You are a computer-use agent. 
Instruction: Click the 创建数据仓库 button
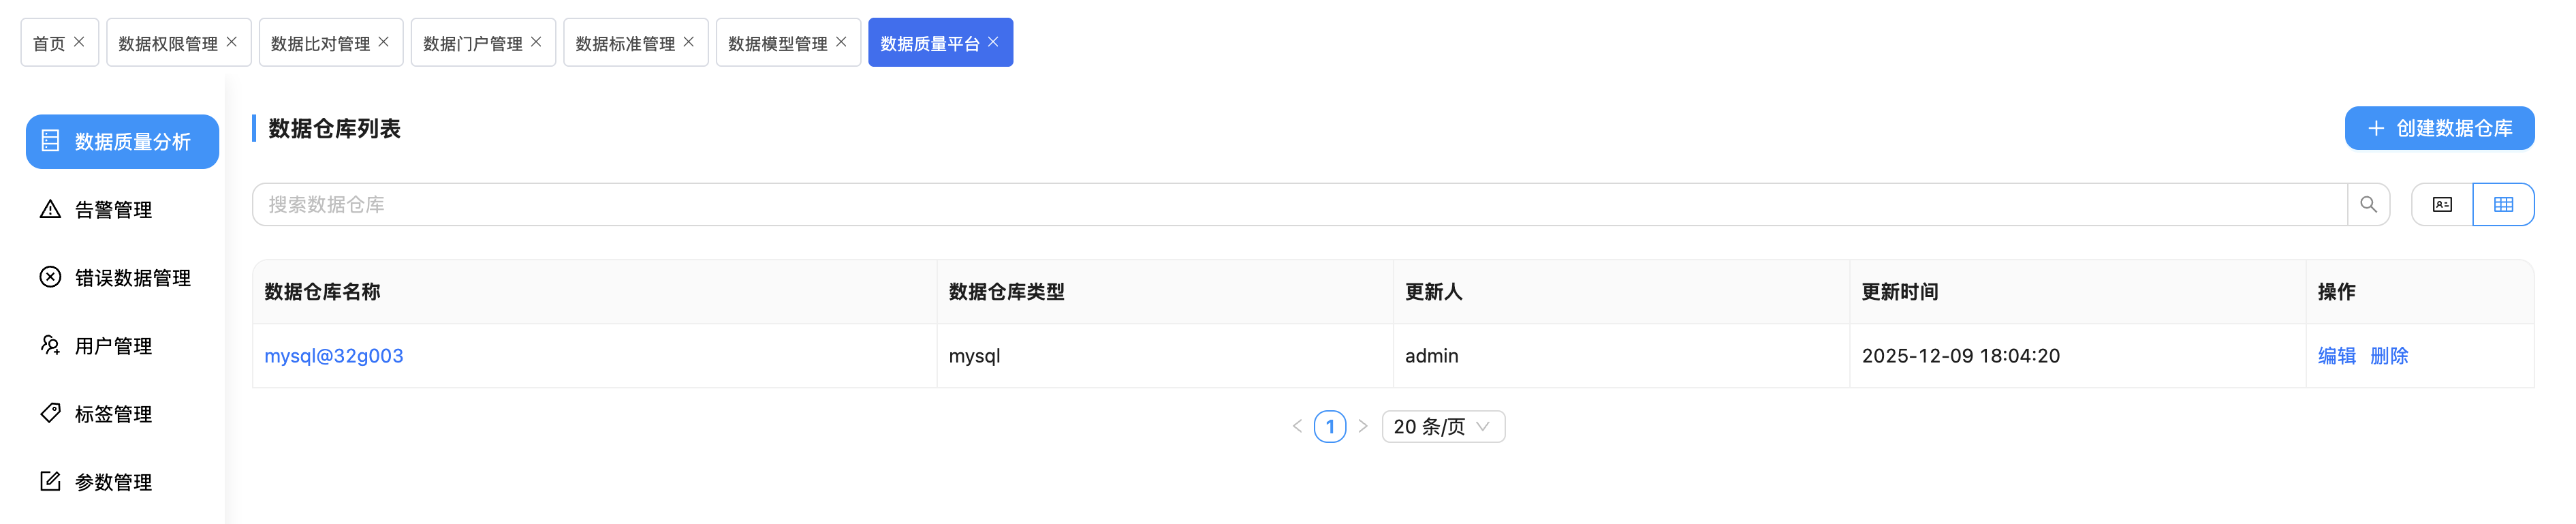(x=2439, y=128)
